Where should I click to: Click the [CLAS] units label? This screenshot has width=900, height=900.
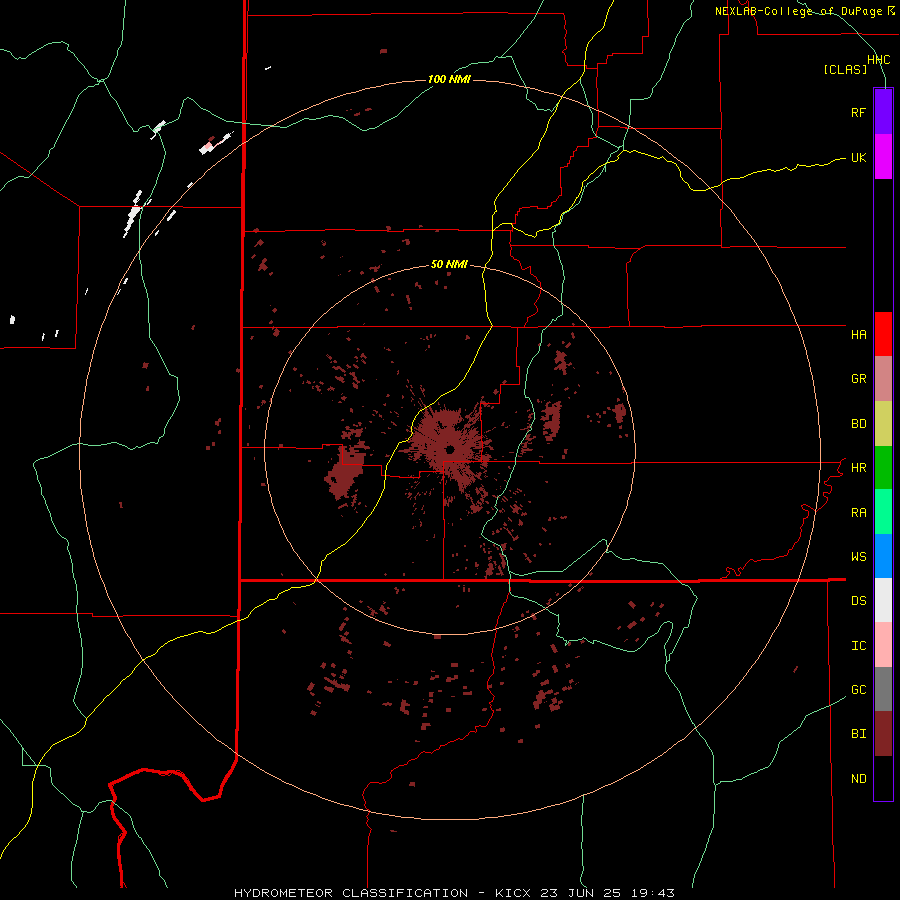click(x=845, y=69)
